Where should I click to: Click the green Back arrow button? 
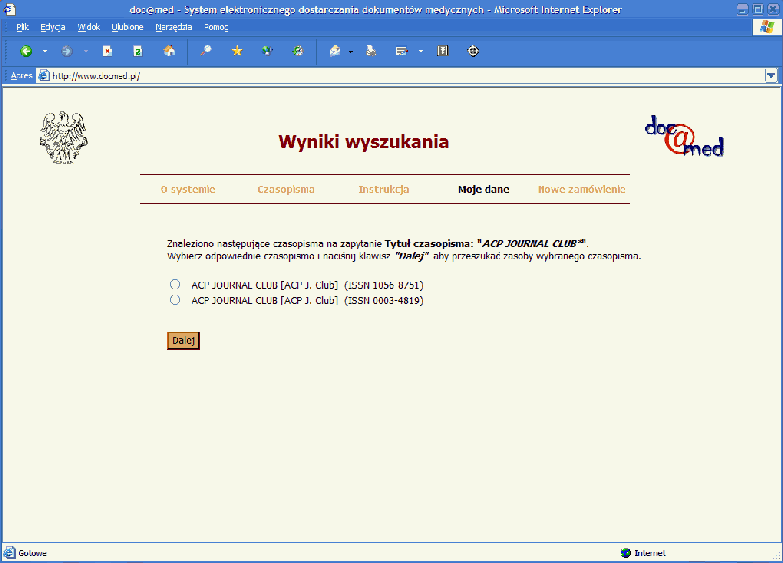(x=26, y=50)
